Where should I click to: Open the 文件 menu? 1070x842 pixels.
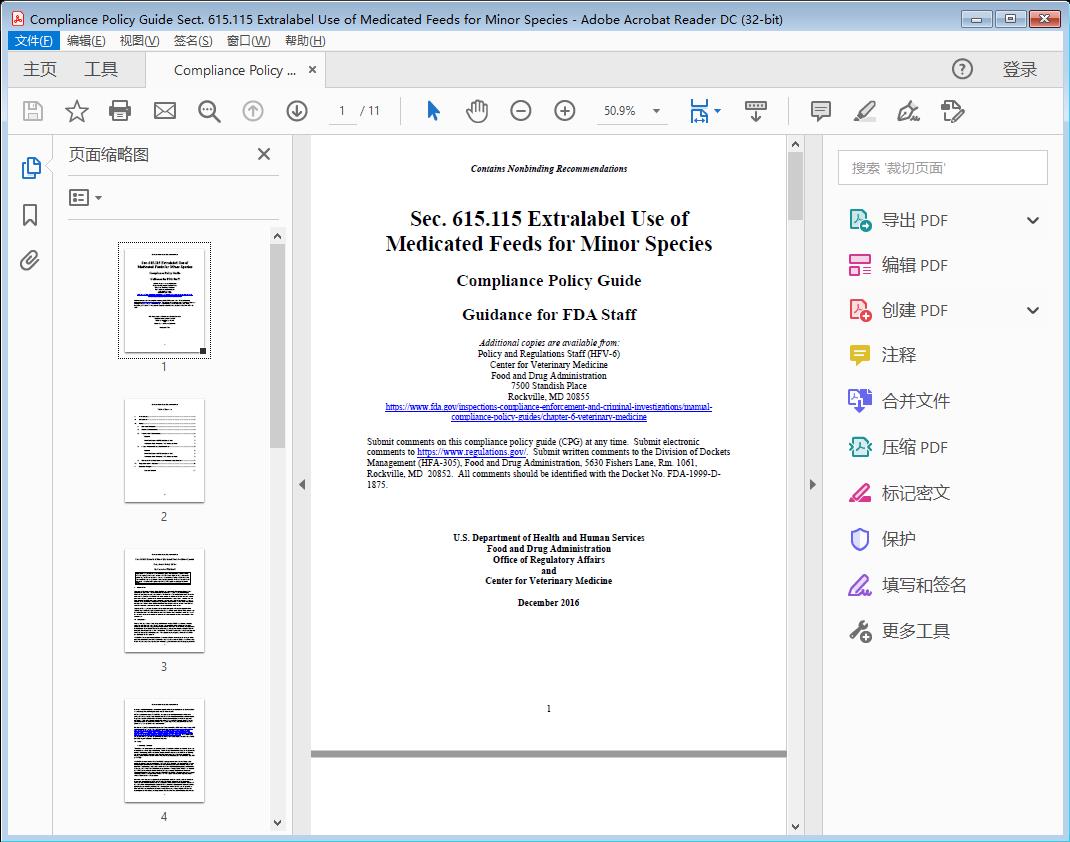click(x=33, y=40)
